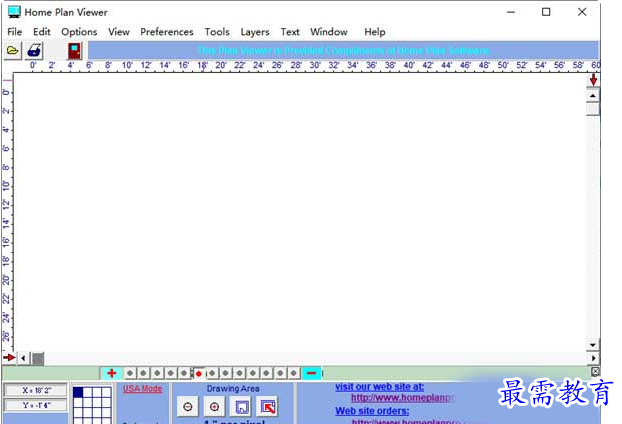Click the Drawing Area label

233,389
